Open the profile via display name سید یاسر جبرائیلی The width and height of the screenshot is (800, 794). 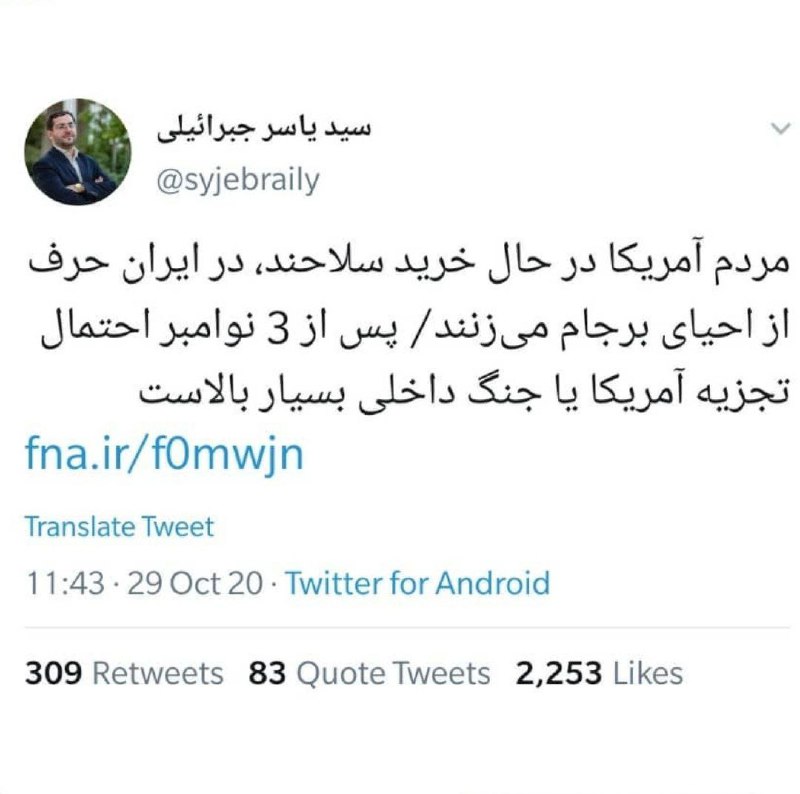264,128
